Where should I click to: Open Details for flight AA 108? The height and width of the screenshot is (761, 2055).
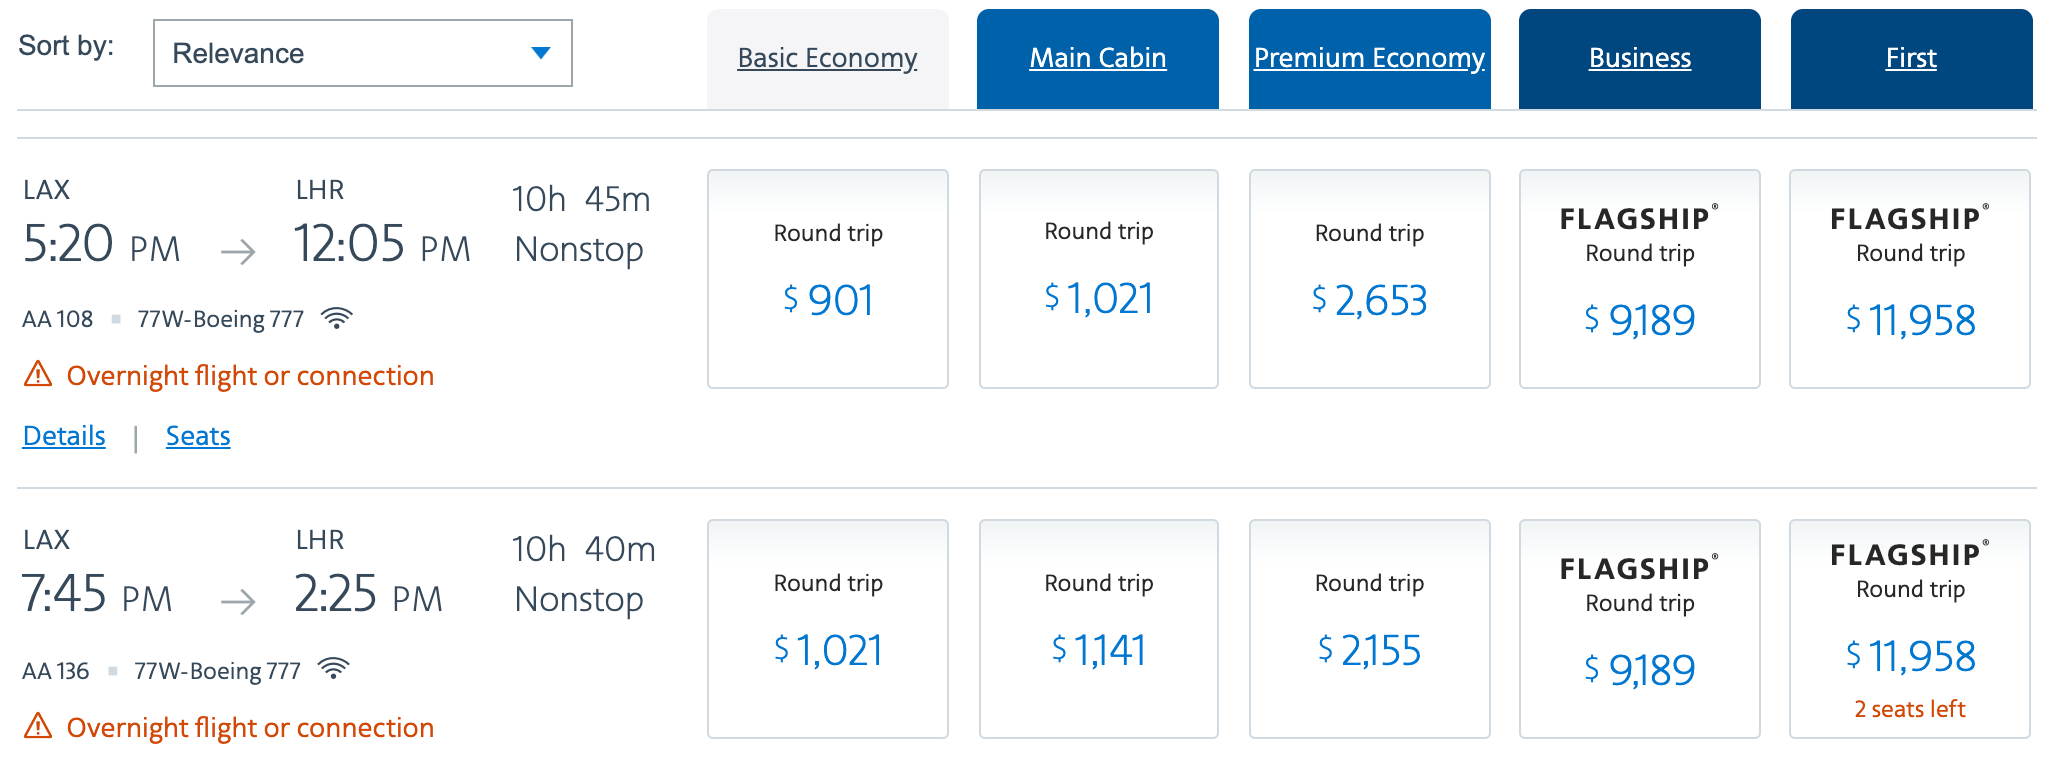click(64, 436)
